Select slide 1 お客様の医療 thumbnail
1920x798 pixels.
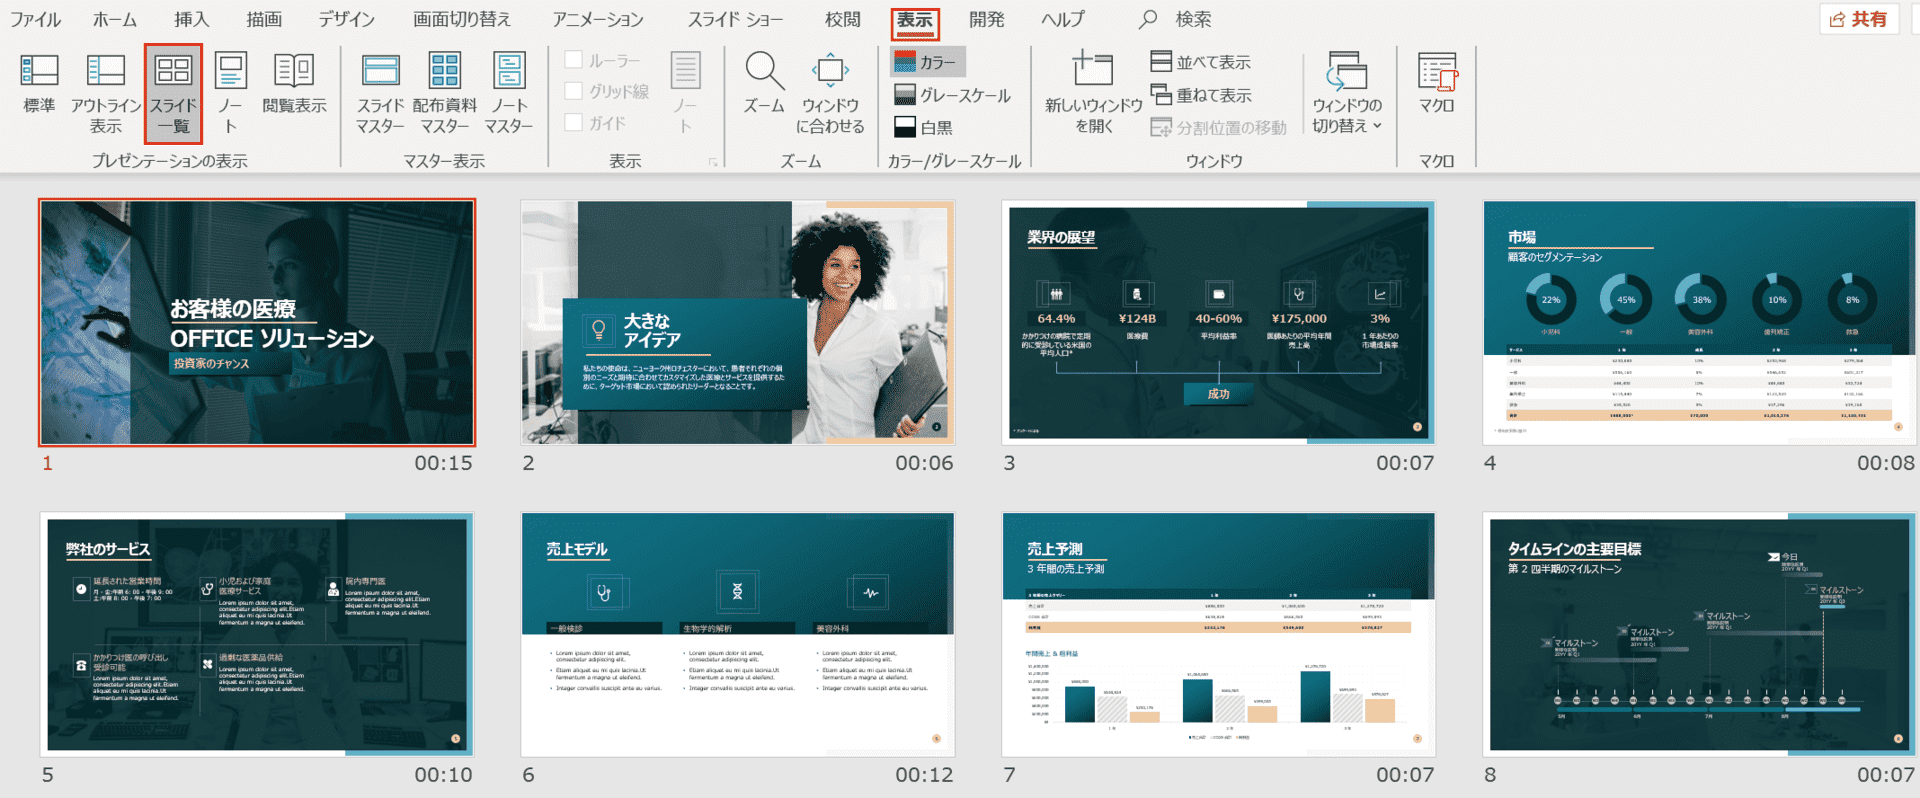(x=257, y=322)
